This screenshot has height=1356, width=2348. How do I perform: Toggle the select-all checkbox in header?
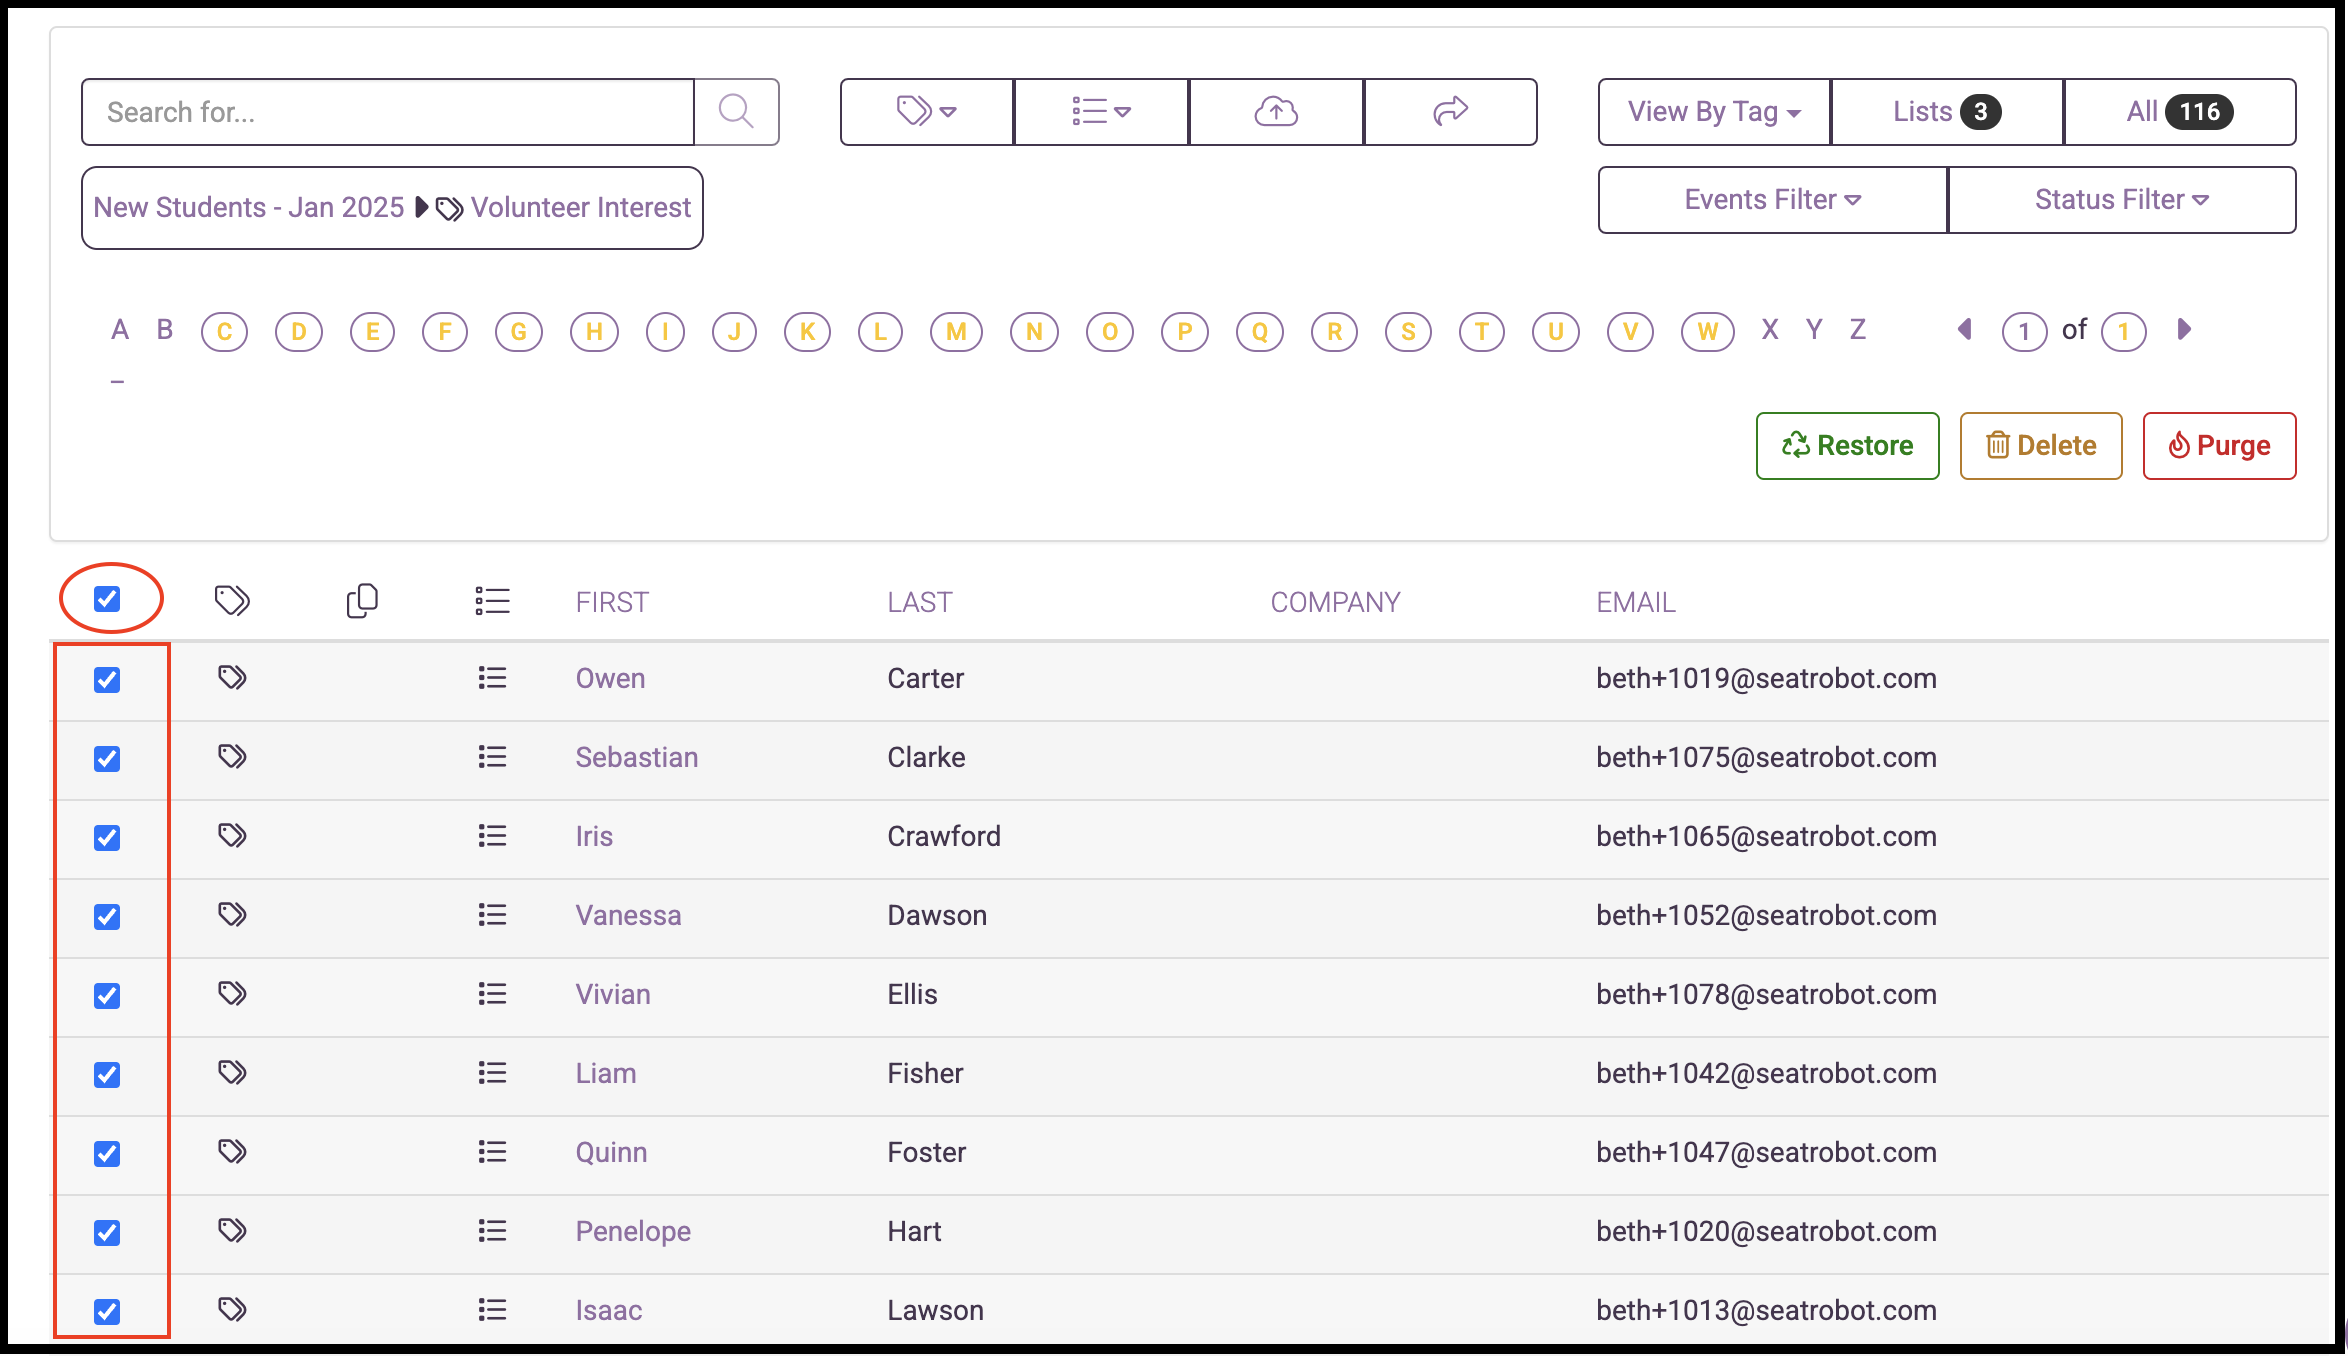pos(107,599)
